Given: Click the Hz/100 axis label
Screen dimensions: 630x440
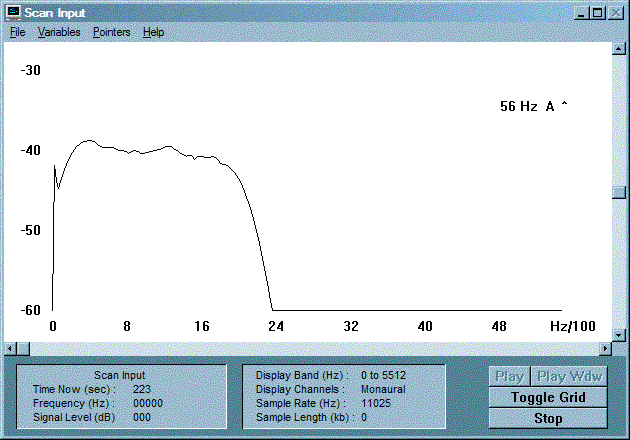Looking at the screenshot, I should (x=573, y=326).
